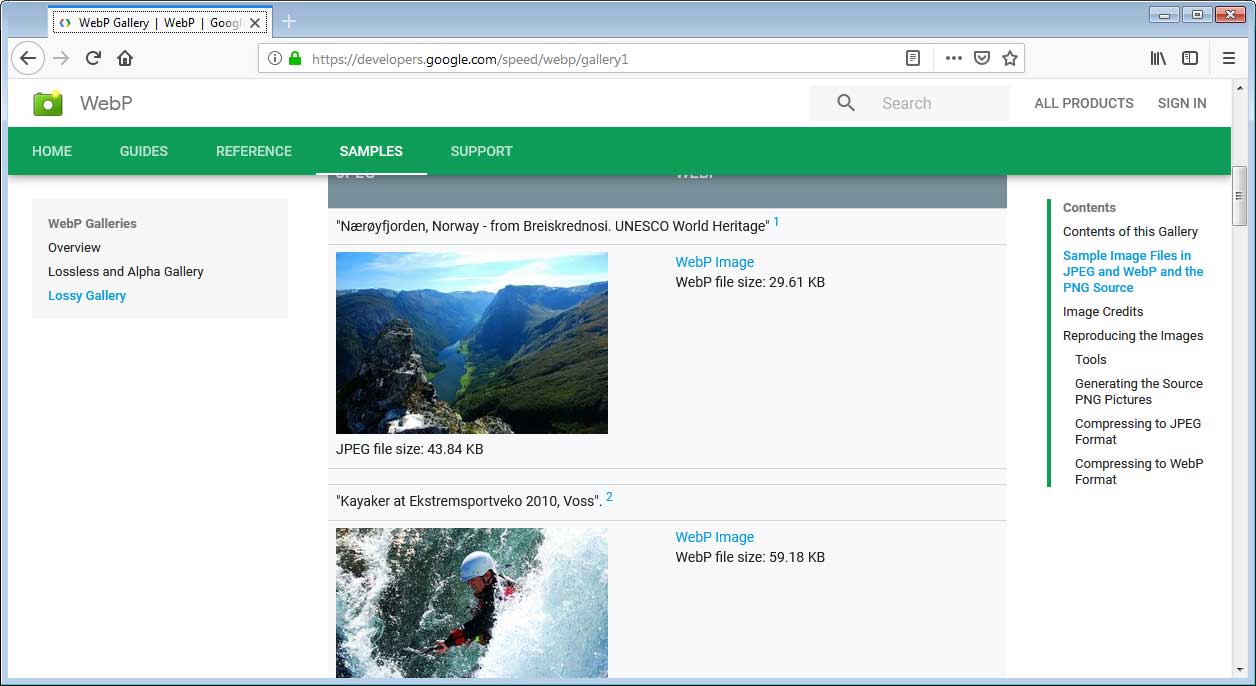Jump to Compressing to WebP Format

tap(1139, 471)
